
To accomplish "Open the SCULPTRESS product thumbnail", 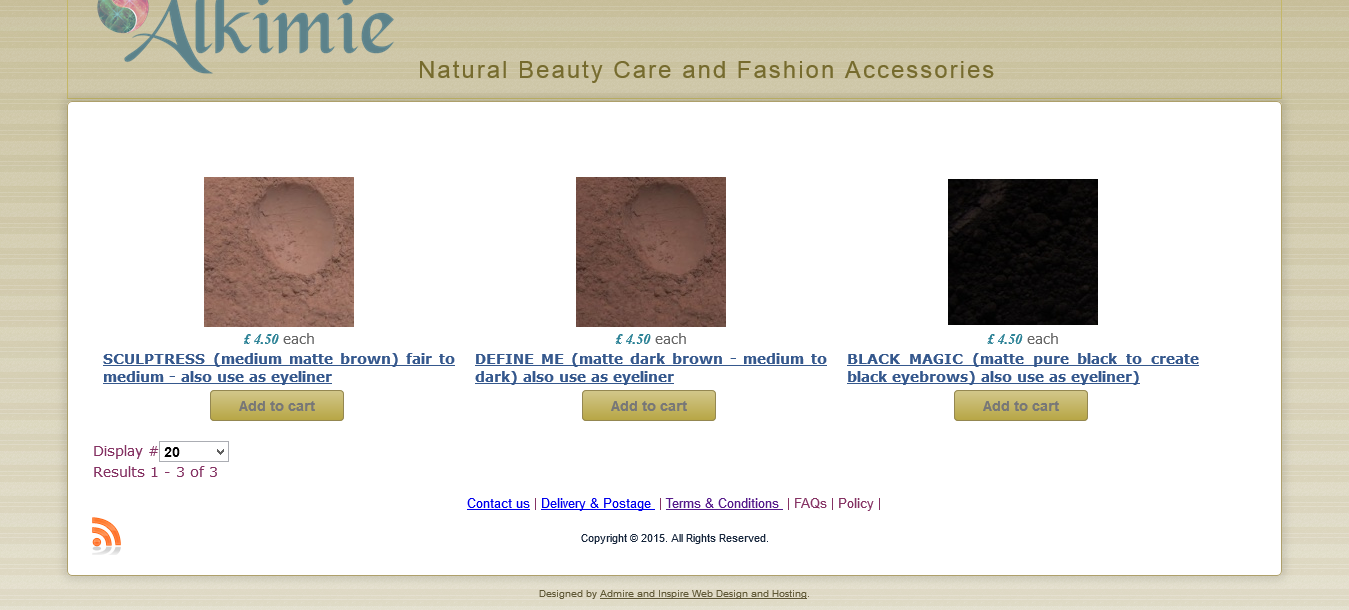I will (x=279, y=252).
